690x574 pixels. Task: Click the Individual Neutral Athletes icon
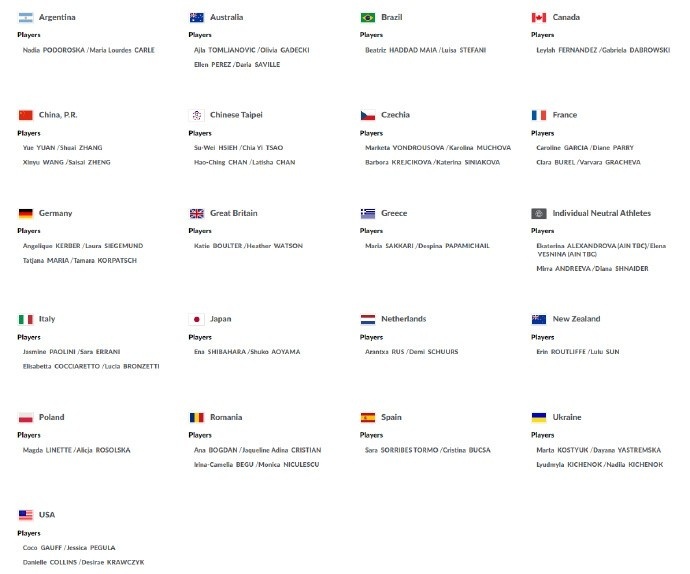[x=539, y=213]
